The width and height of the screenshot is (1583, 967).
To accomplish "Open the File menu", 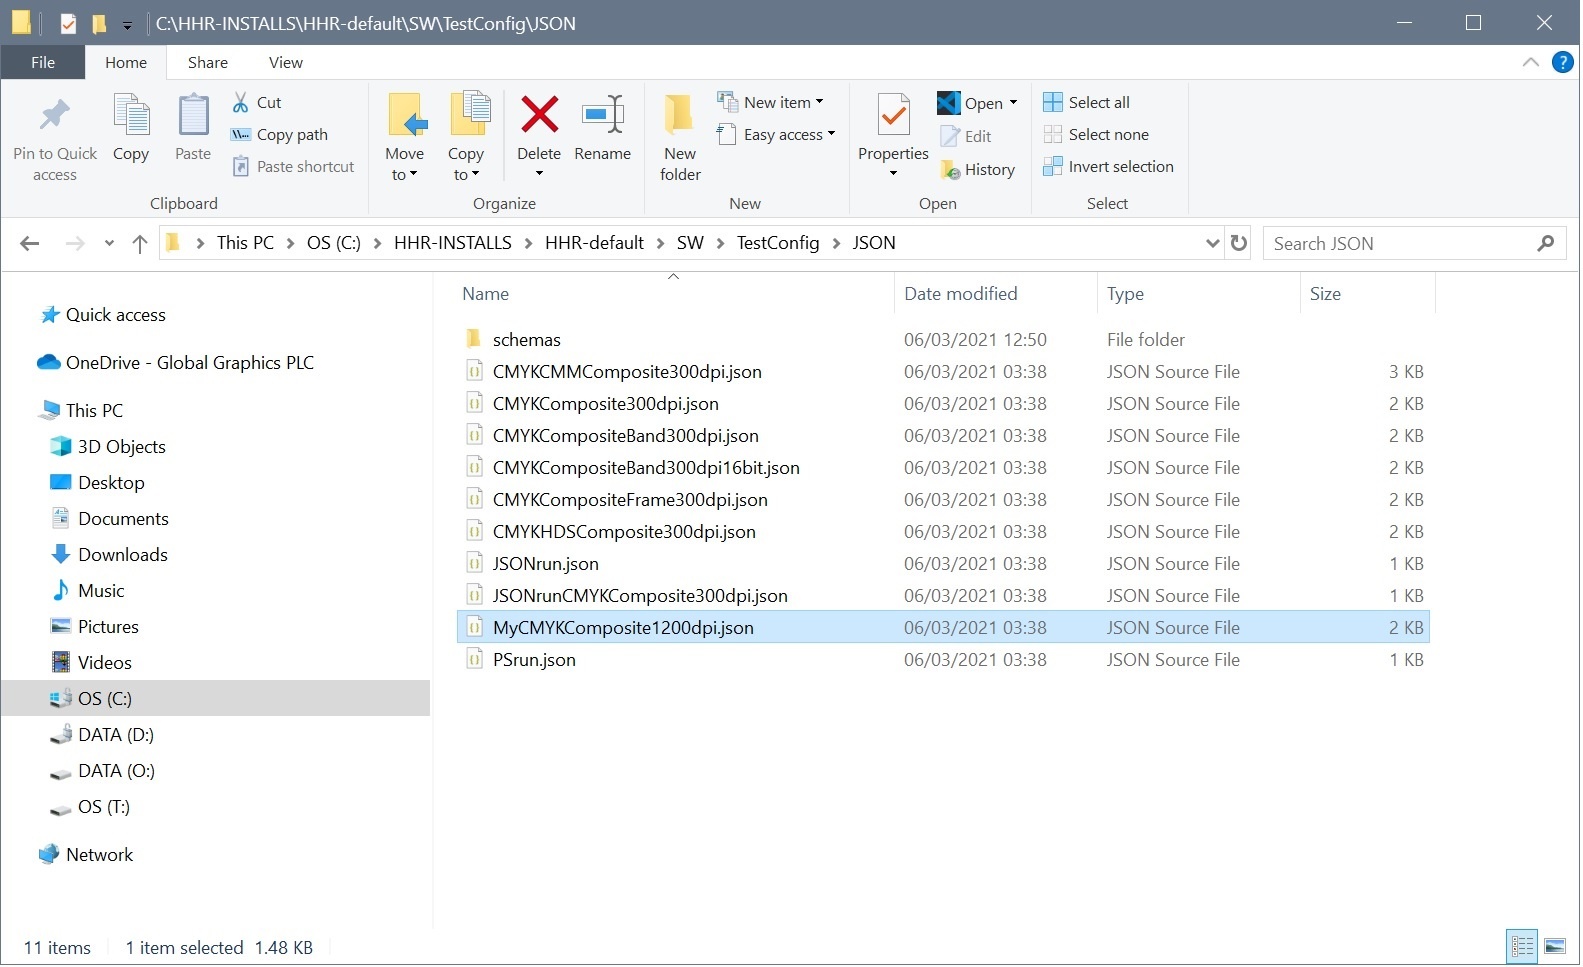I will click(43, 62).
